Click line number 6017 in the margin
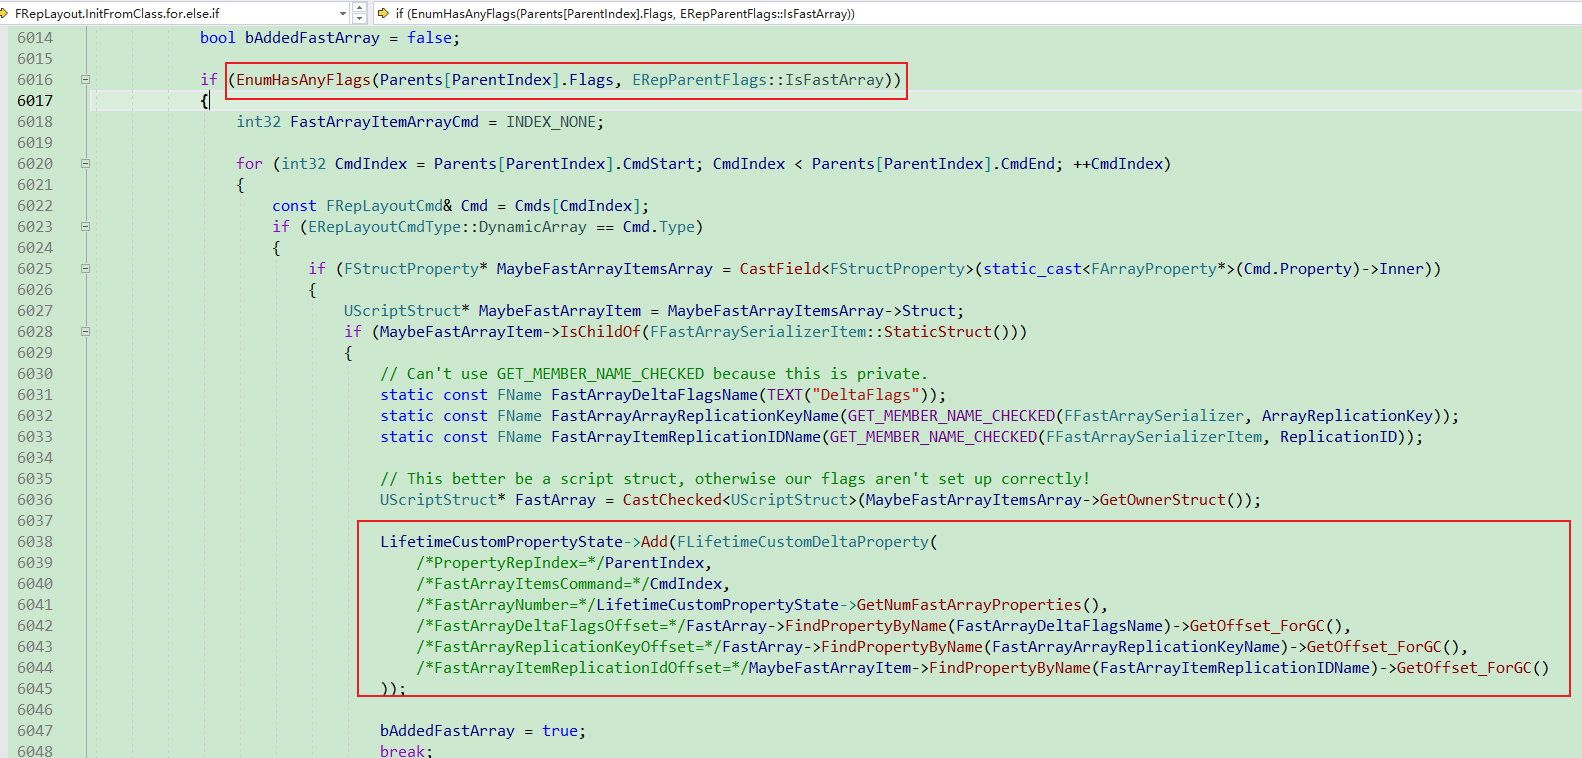 pos(35,101)
